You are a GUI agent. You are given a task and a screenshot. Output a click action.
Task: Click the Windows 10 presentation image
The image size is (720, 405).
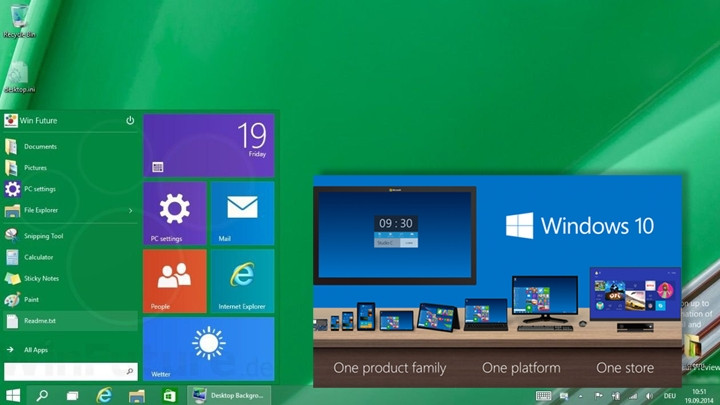[x=497, y=281]
